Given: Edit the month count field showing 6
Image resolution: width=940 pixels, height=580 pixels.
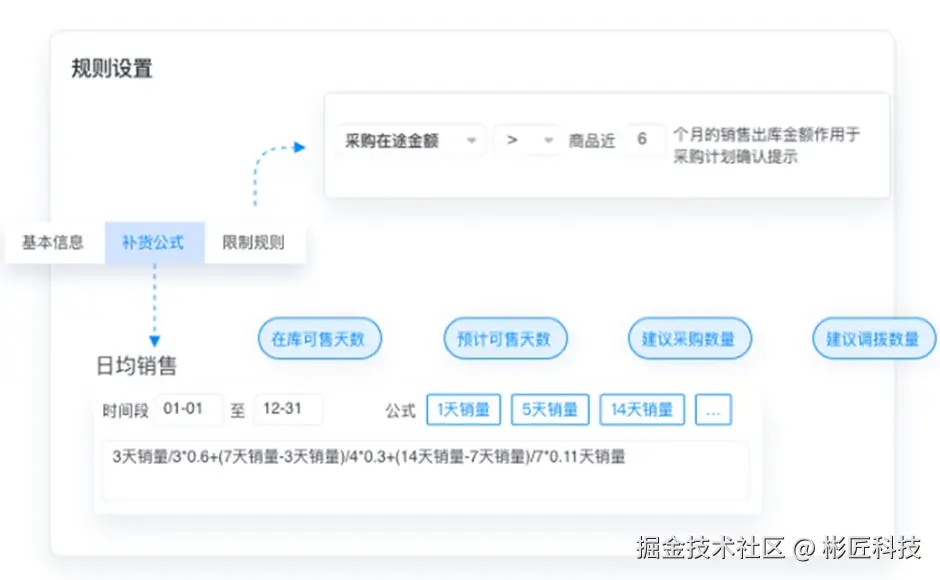Looking at the screenshot, I should coord(646,140).
